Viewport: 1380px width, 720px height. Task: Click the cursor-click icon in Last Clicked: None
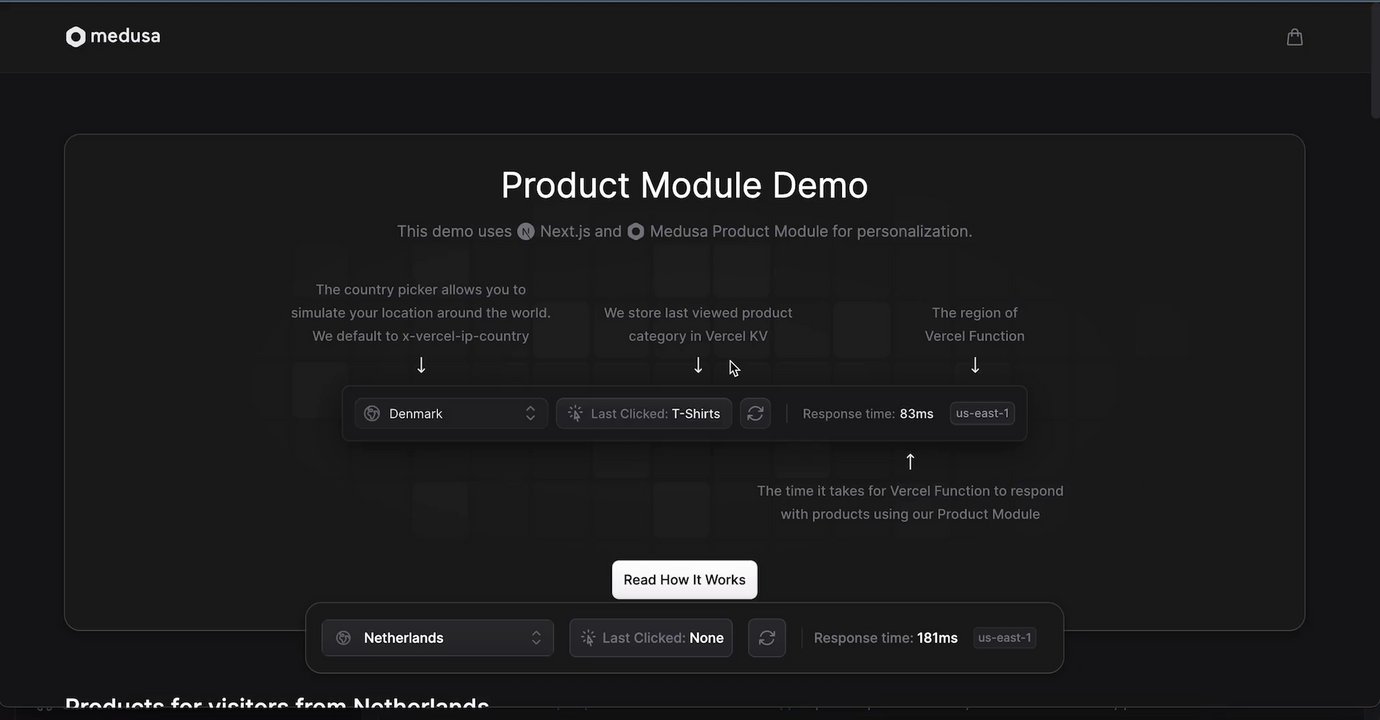(x=588, y=638)
